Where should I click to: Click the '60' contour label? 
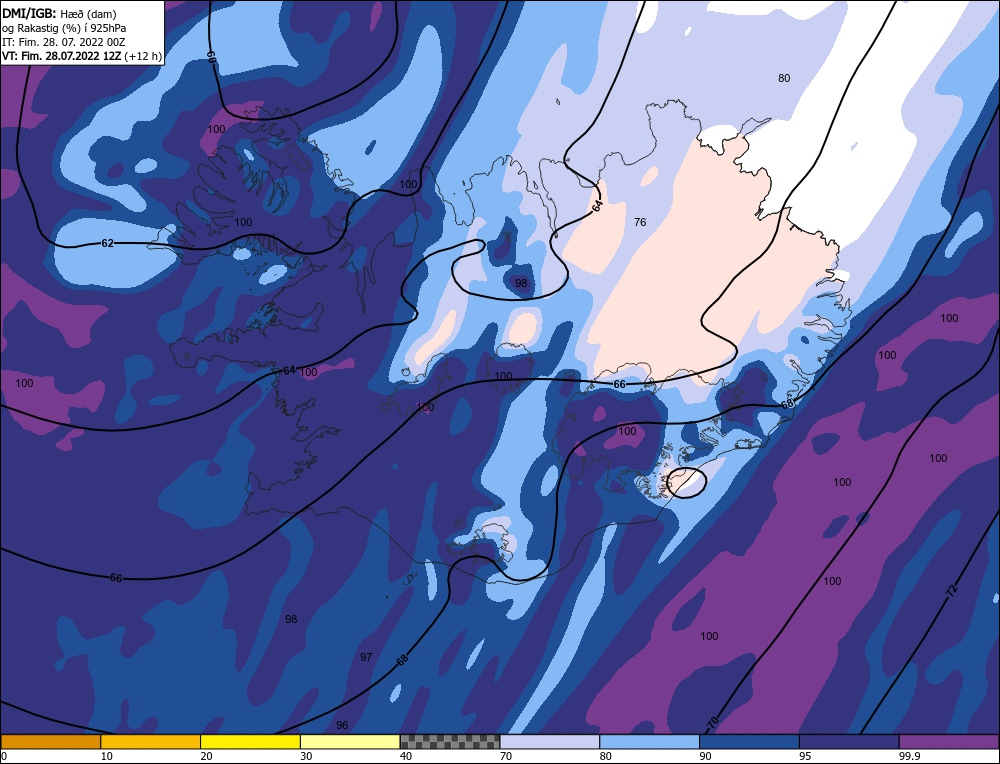tap(212, 56)
